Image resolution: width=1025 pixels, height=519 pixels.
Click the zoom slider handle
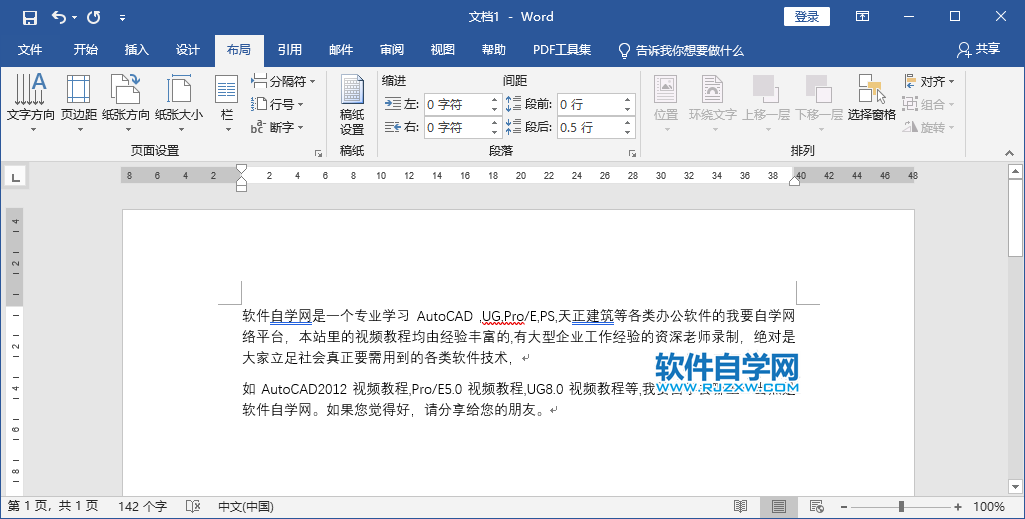pos(901,507)
